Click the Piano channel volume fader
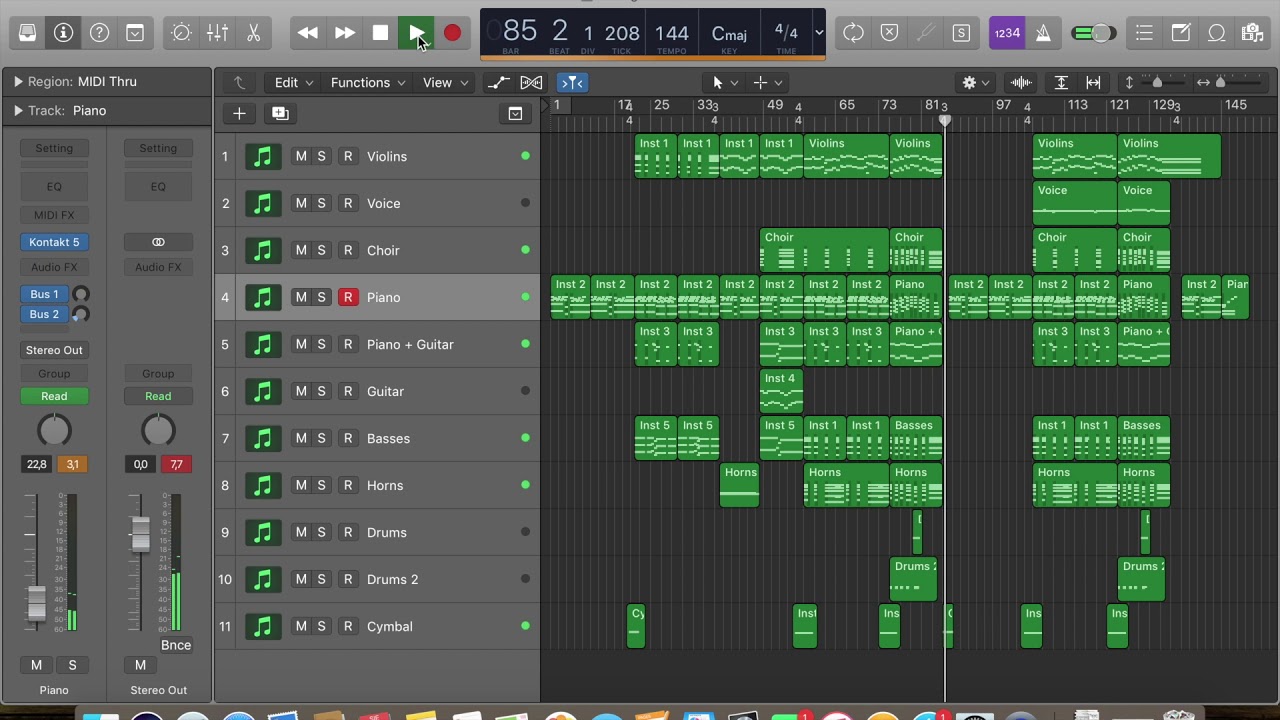The image size is (1280, 720). [36, 602]
